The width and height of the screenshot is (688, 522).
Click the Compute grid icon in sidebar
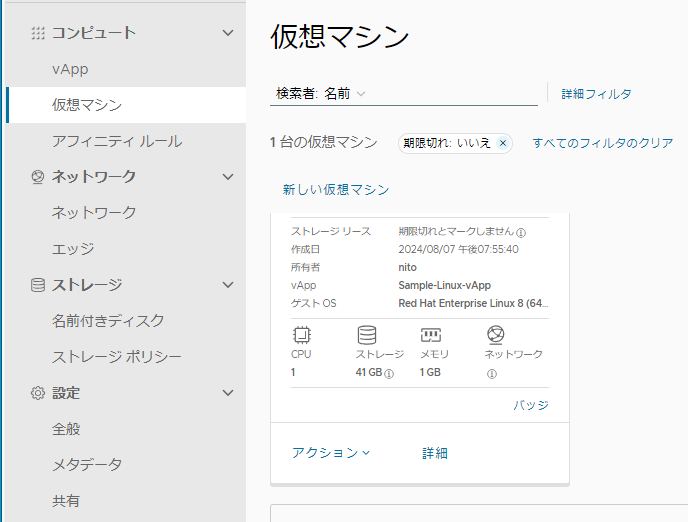[38, 33]
